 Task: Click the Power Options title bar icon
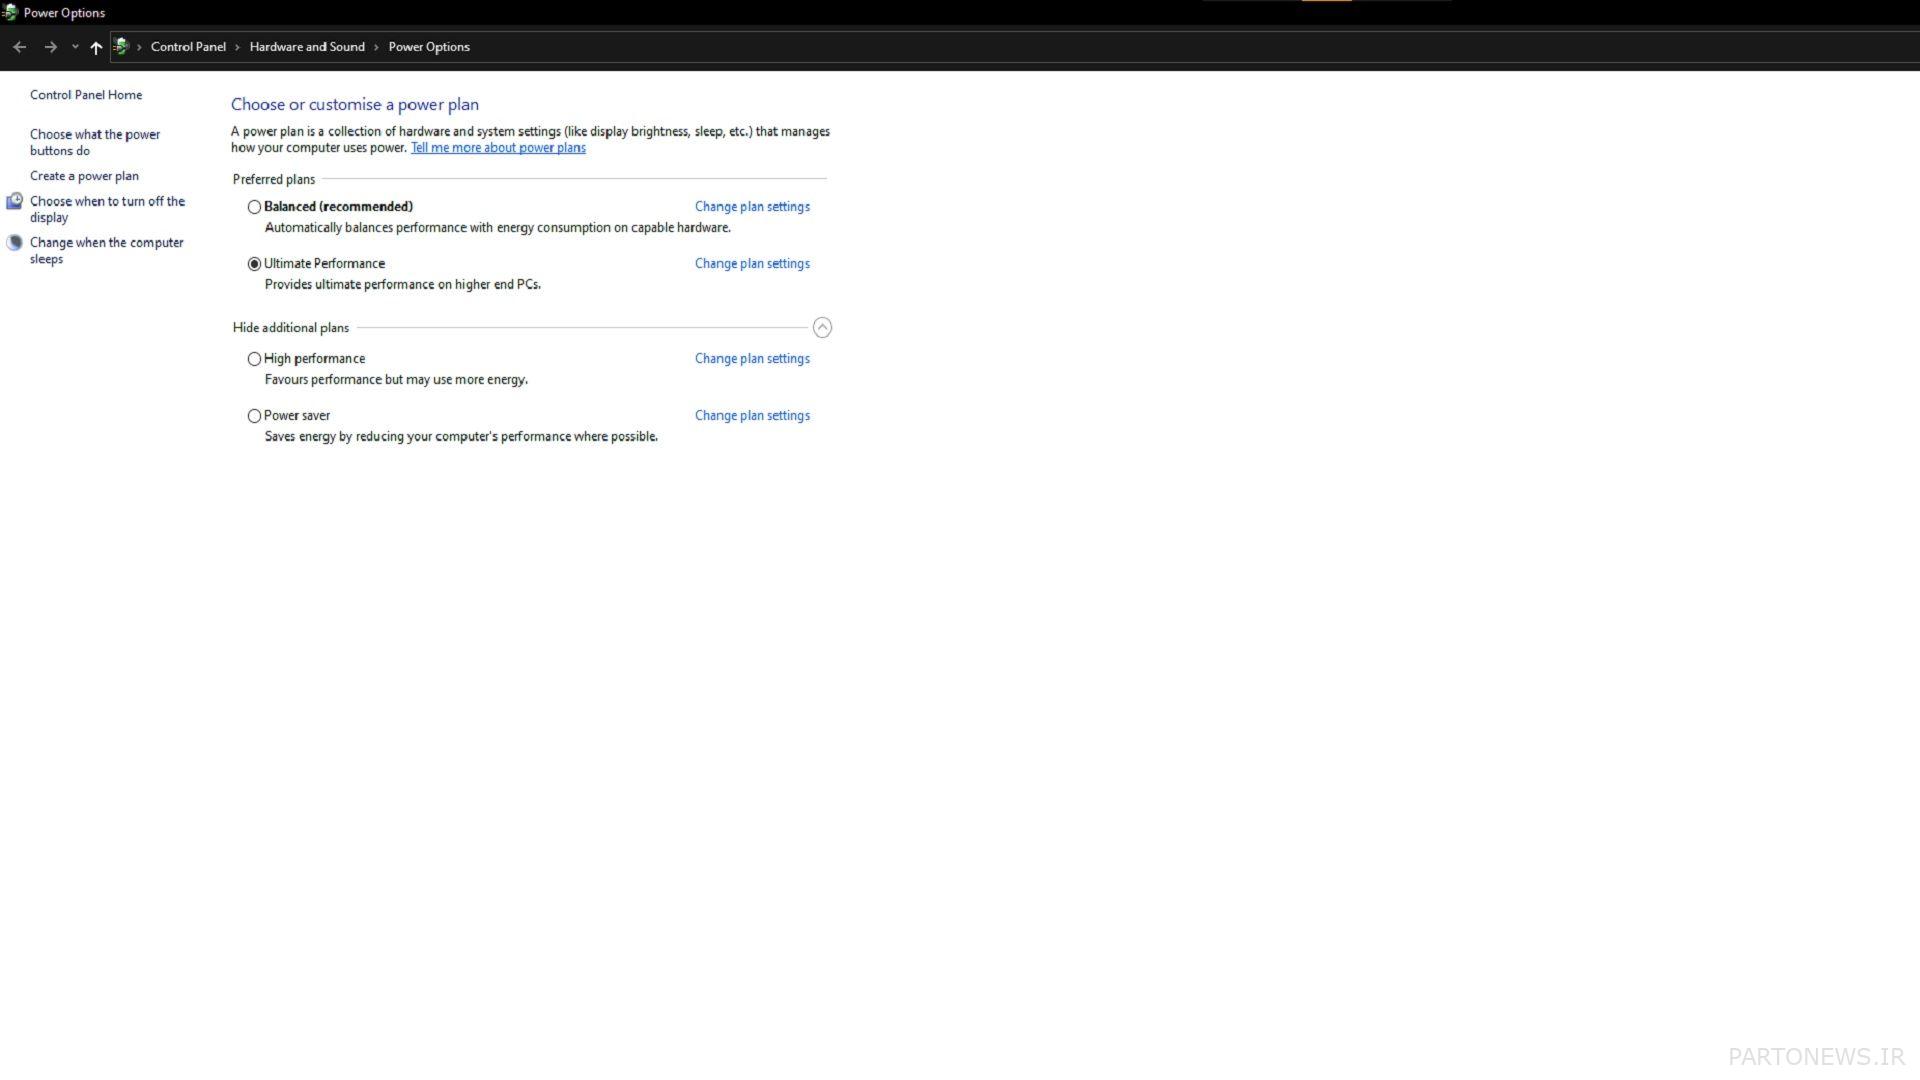[x=10, y=13]
